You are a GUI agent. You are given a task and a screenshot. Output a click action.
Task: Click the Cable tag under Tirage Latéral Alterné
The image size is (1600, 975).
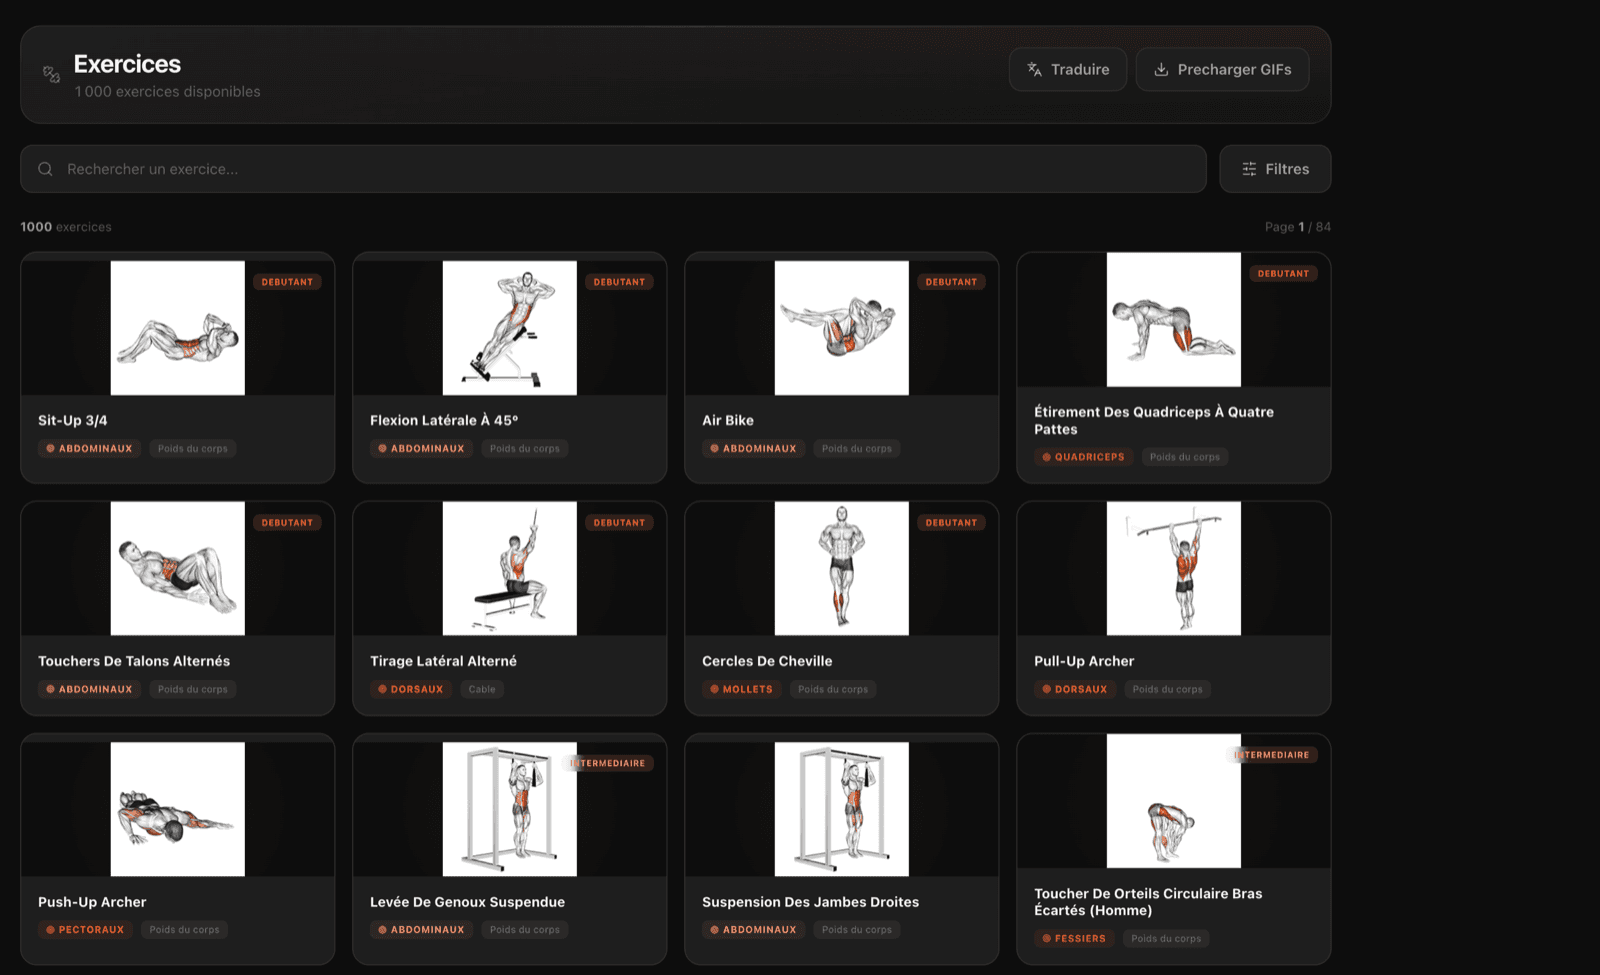483,689
